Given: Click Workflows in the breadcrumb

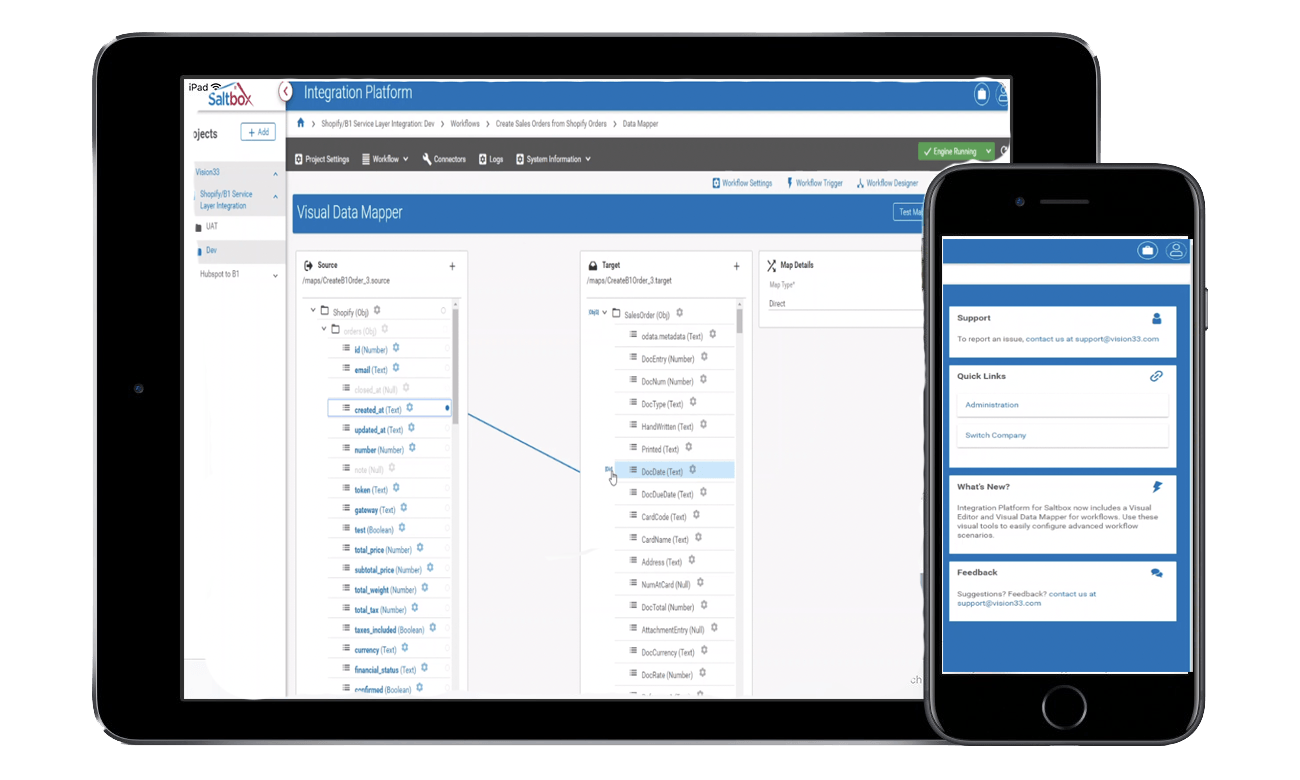Looking at the screenshot, I should tap(464, 124).
